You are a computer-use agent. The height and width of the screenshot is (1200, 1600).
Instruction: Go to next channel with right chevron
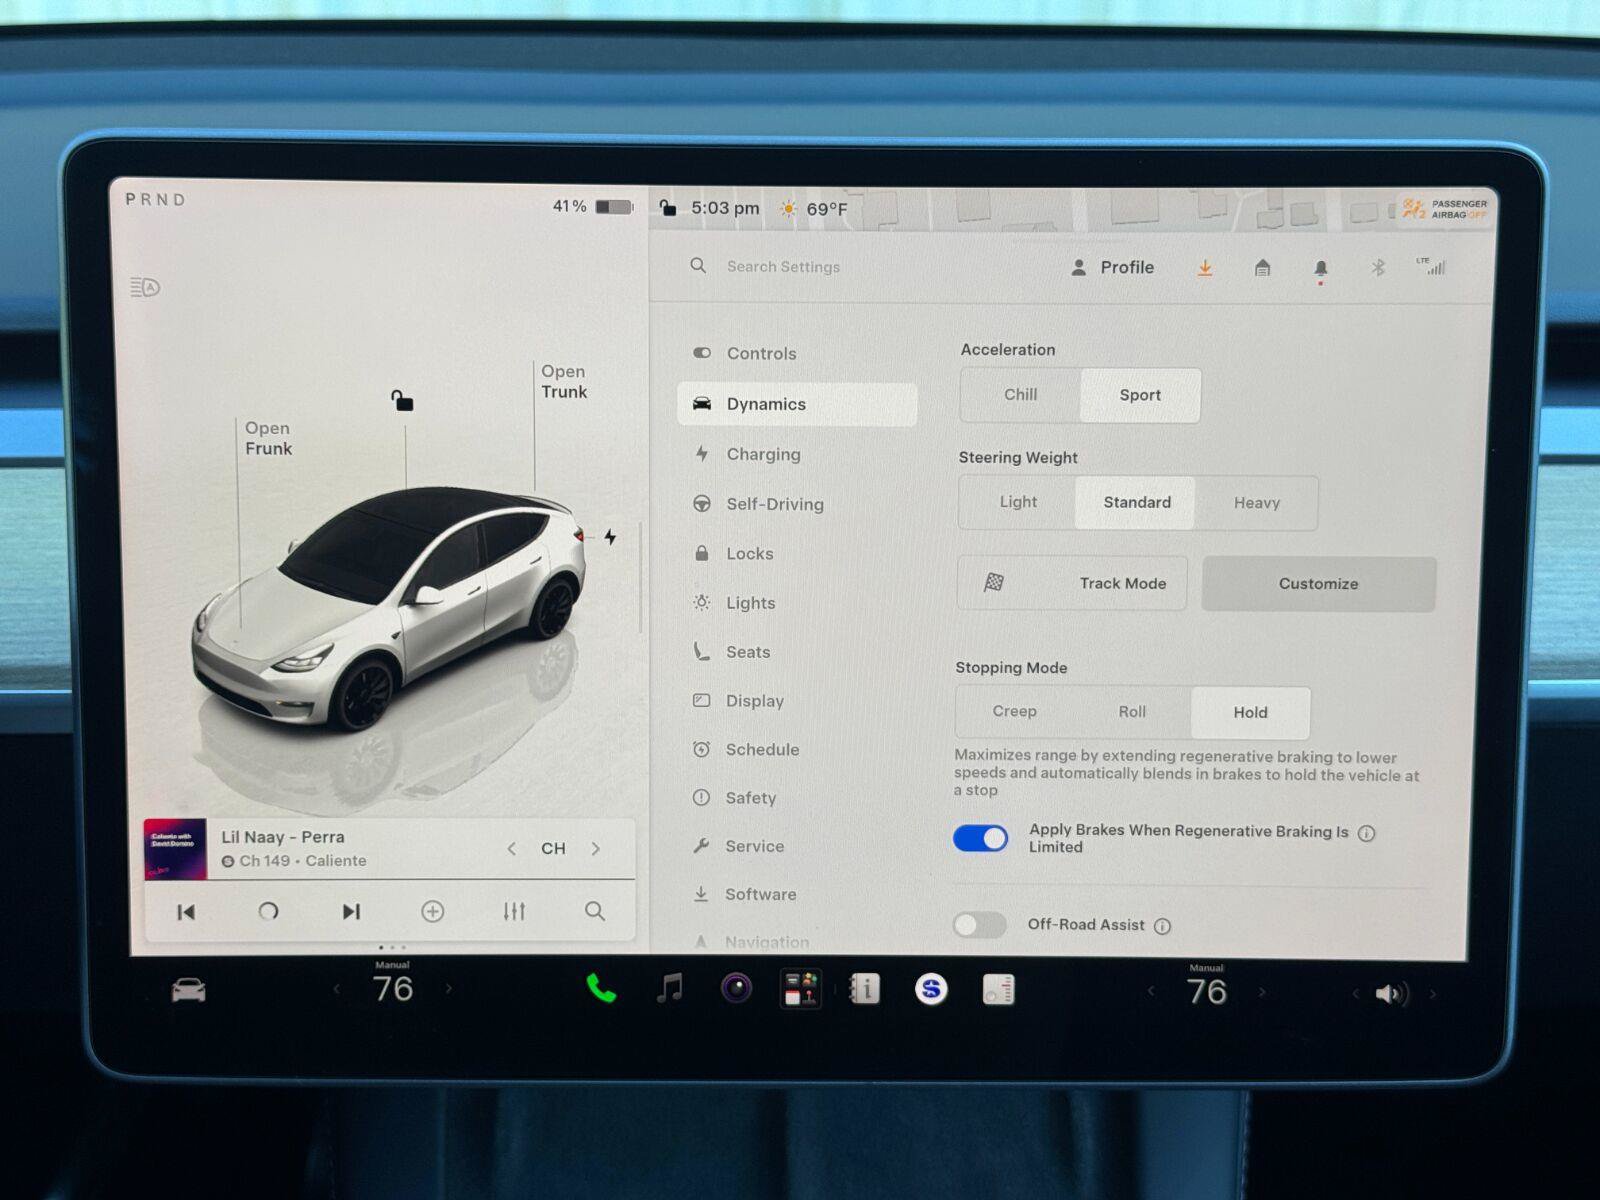click(x=596, y=849)
